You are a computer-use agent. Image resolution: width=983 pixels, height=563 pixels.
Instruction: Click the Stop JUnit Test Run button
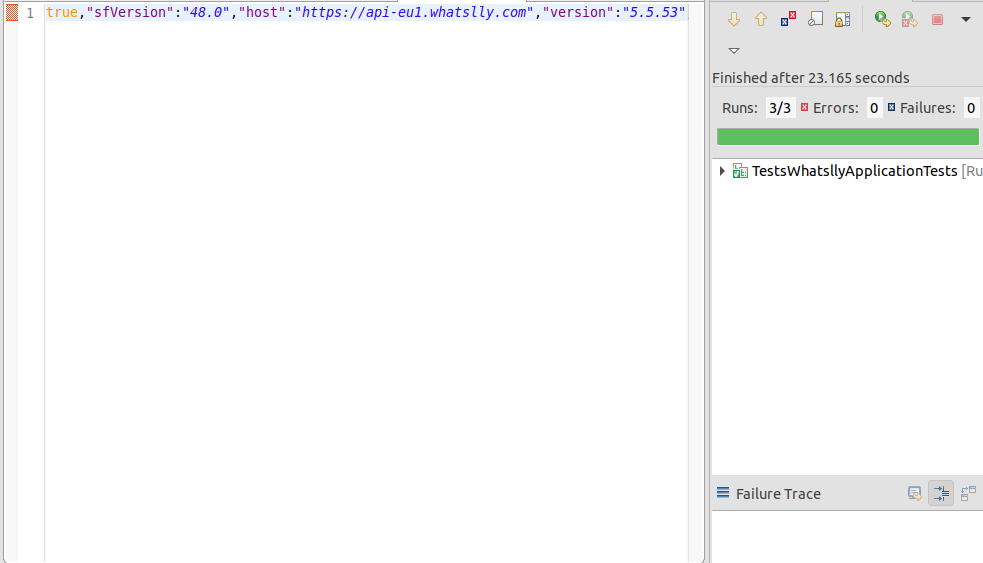click(937, 19)
